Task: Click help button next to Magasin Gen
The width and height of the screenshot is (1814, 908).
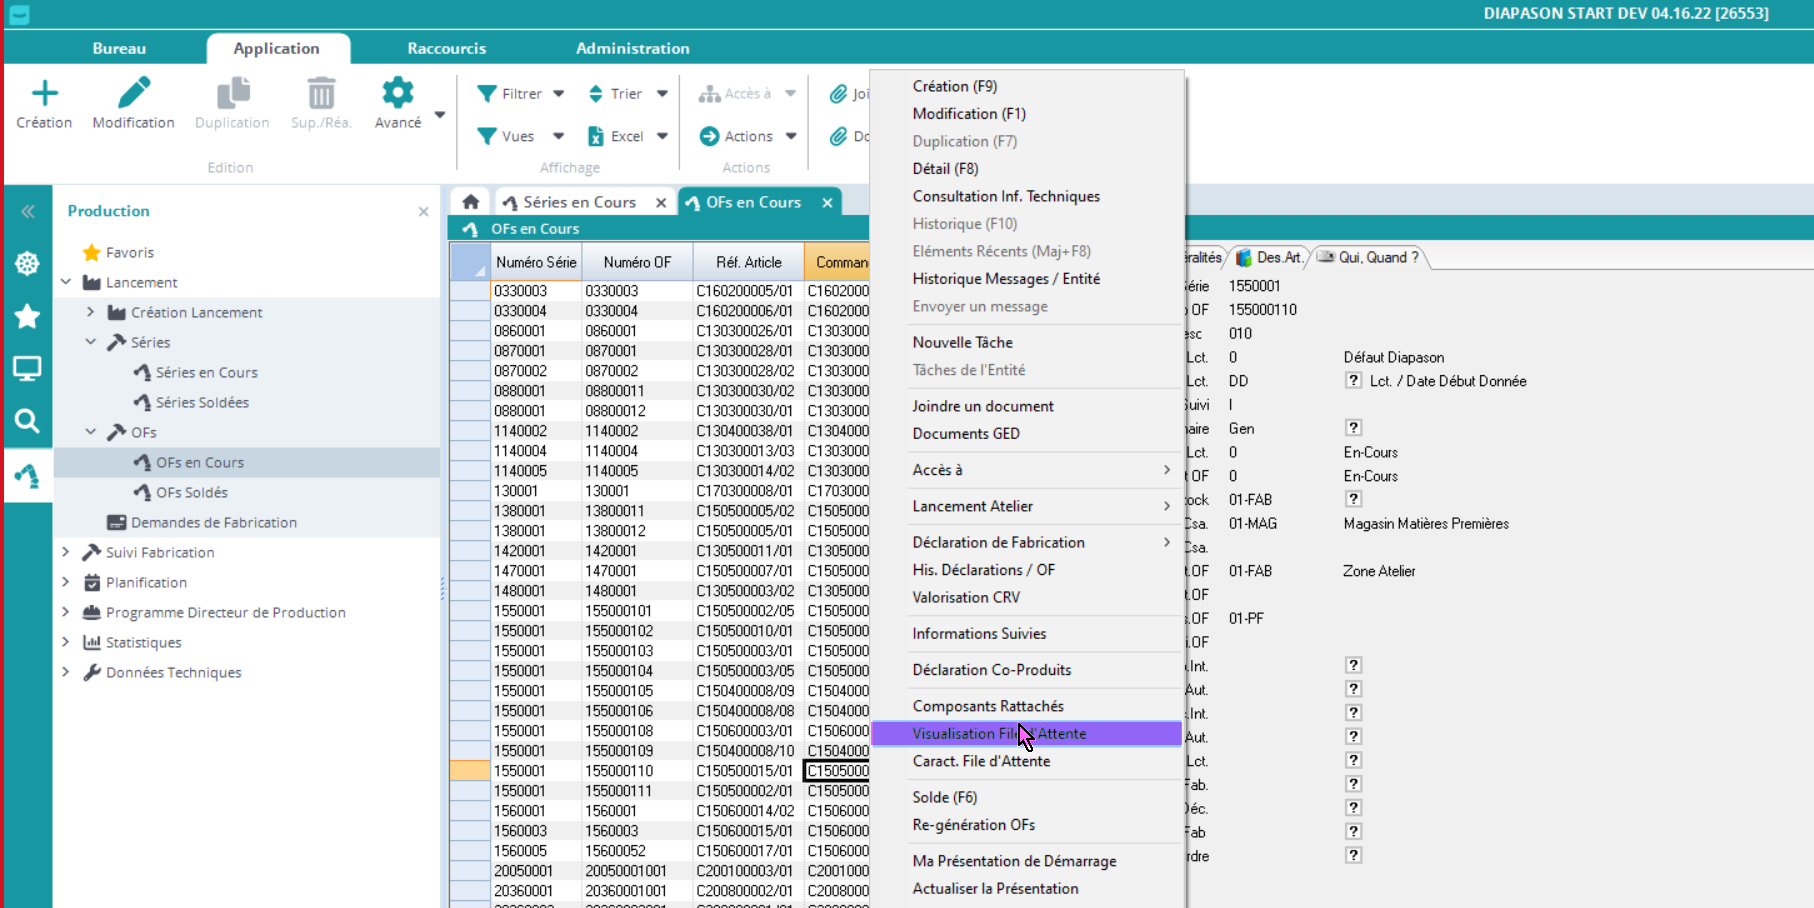Action: click(1353, 428)
